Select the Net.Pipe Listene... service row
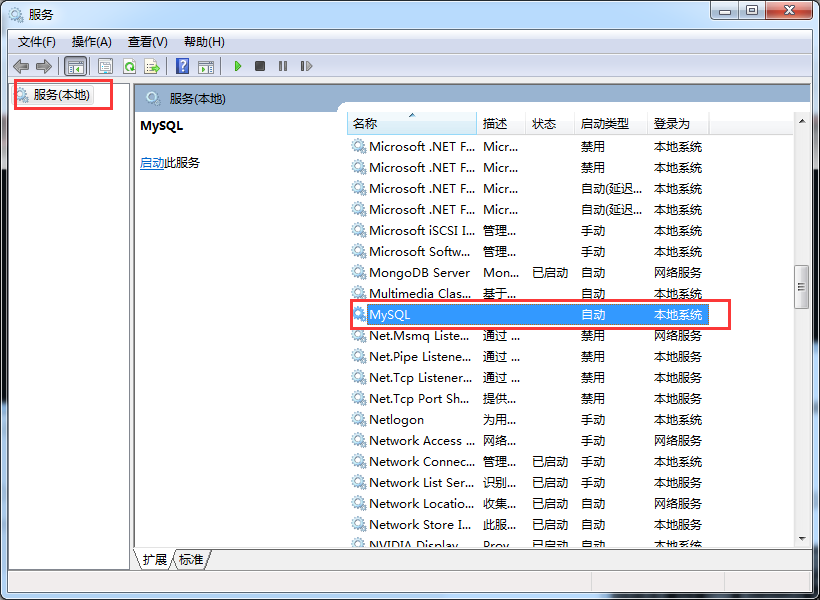820x600 pixels. 530,357
